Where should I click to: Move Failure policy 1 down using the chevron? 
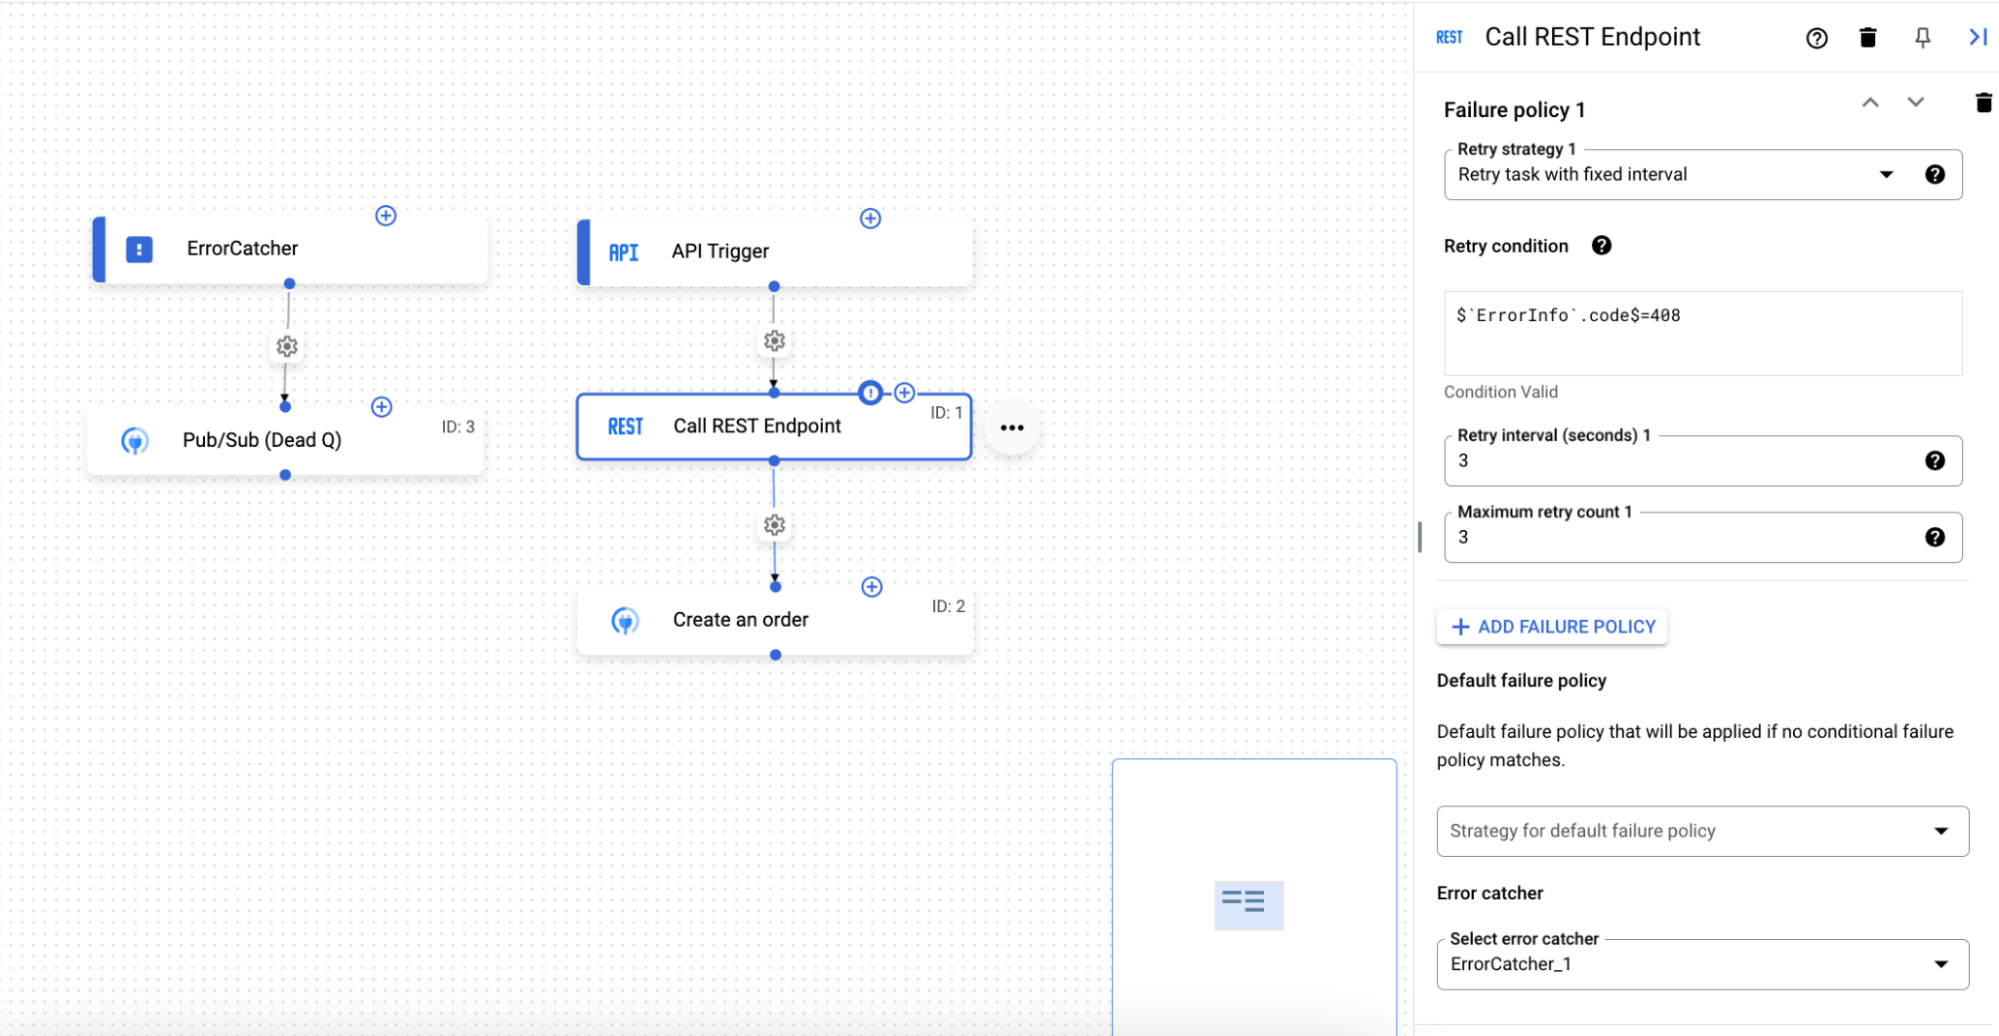pyautogui.click(x=1915, y=101)
